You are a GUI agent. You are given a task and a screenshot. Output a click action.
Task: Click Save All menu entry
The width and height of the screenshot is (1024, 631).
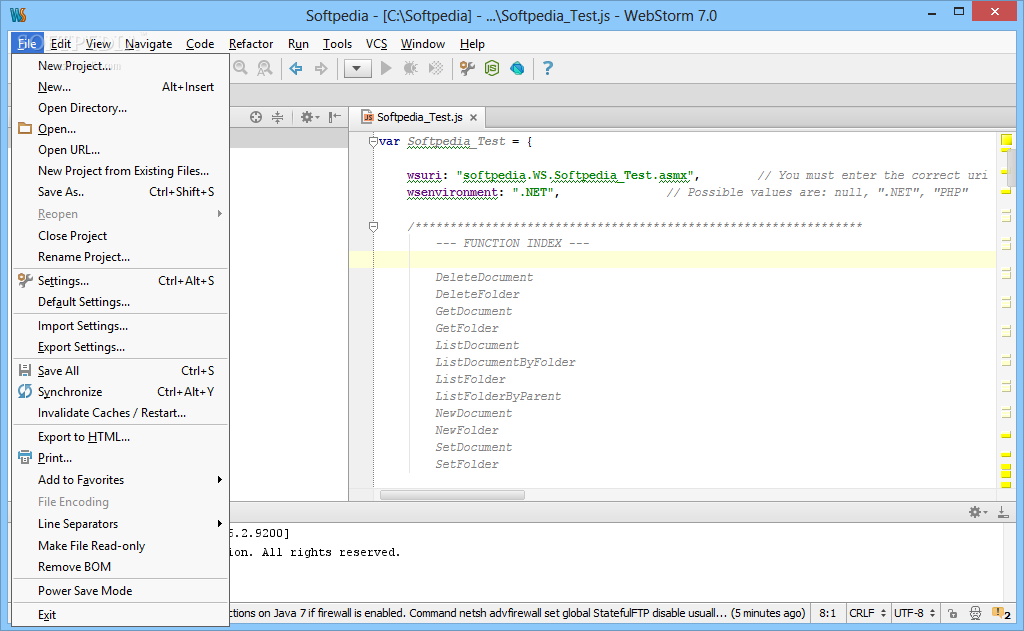121,370
